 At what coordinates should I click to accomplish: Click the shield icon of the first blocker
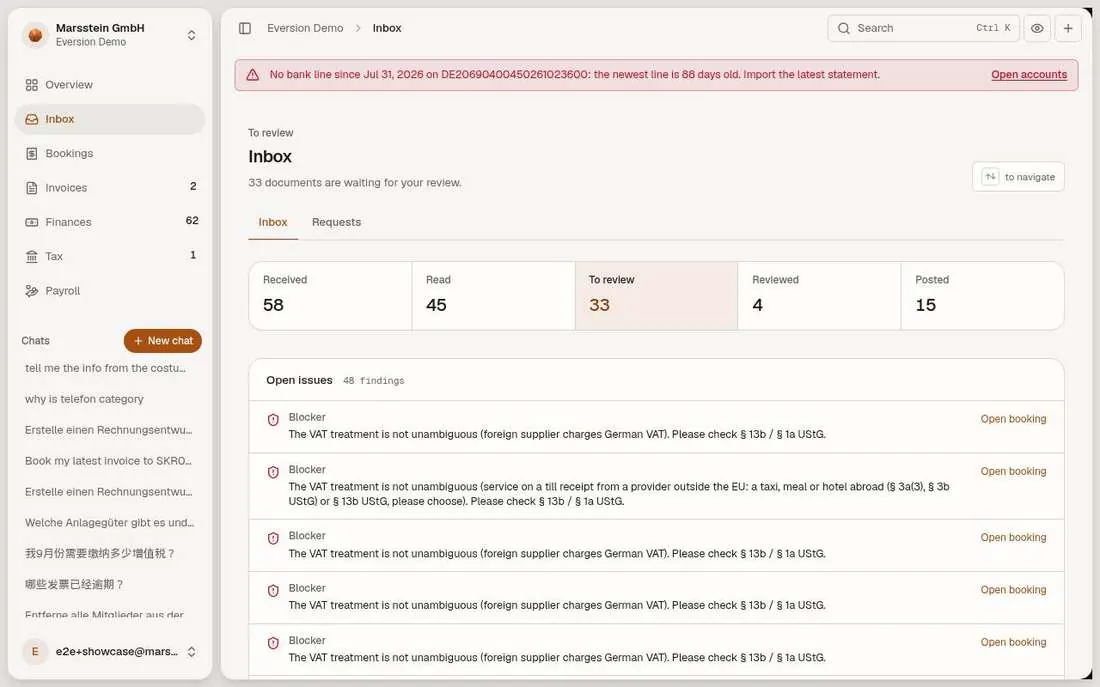(x=273, y=420)
